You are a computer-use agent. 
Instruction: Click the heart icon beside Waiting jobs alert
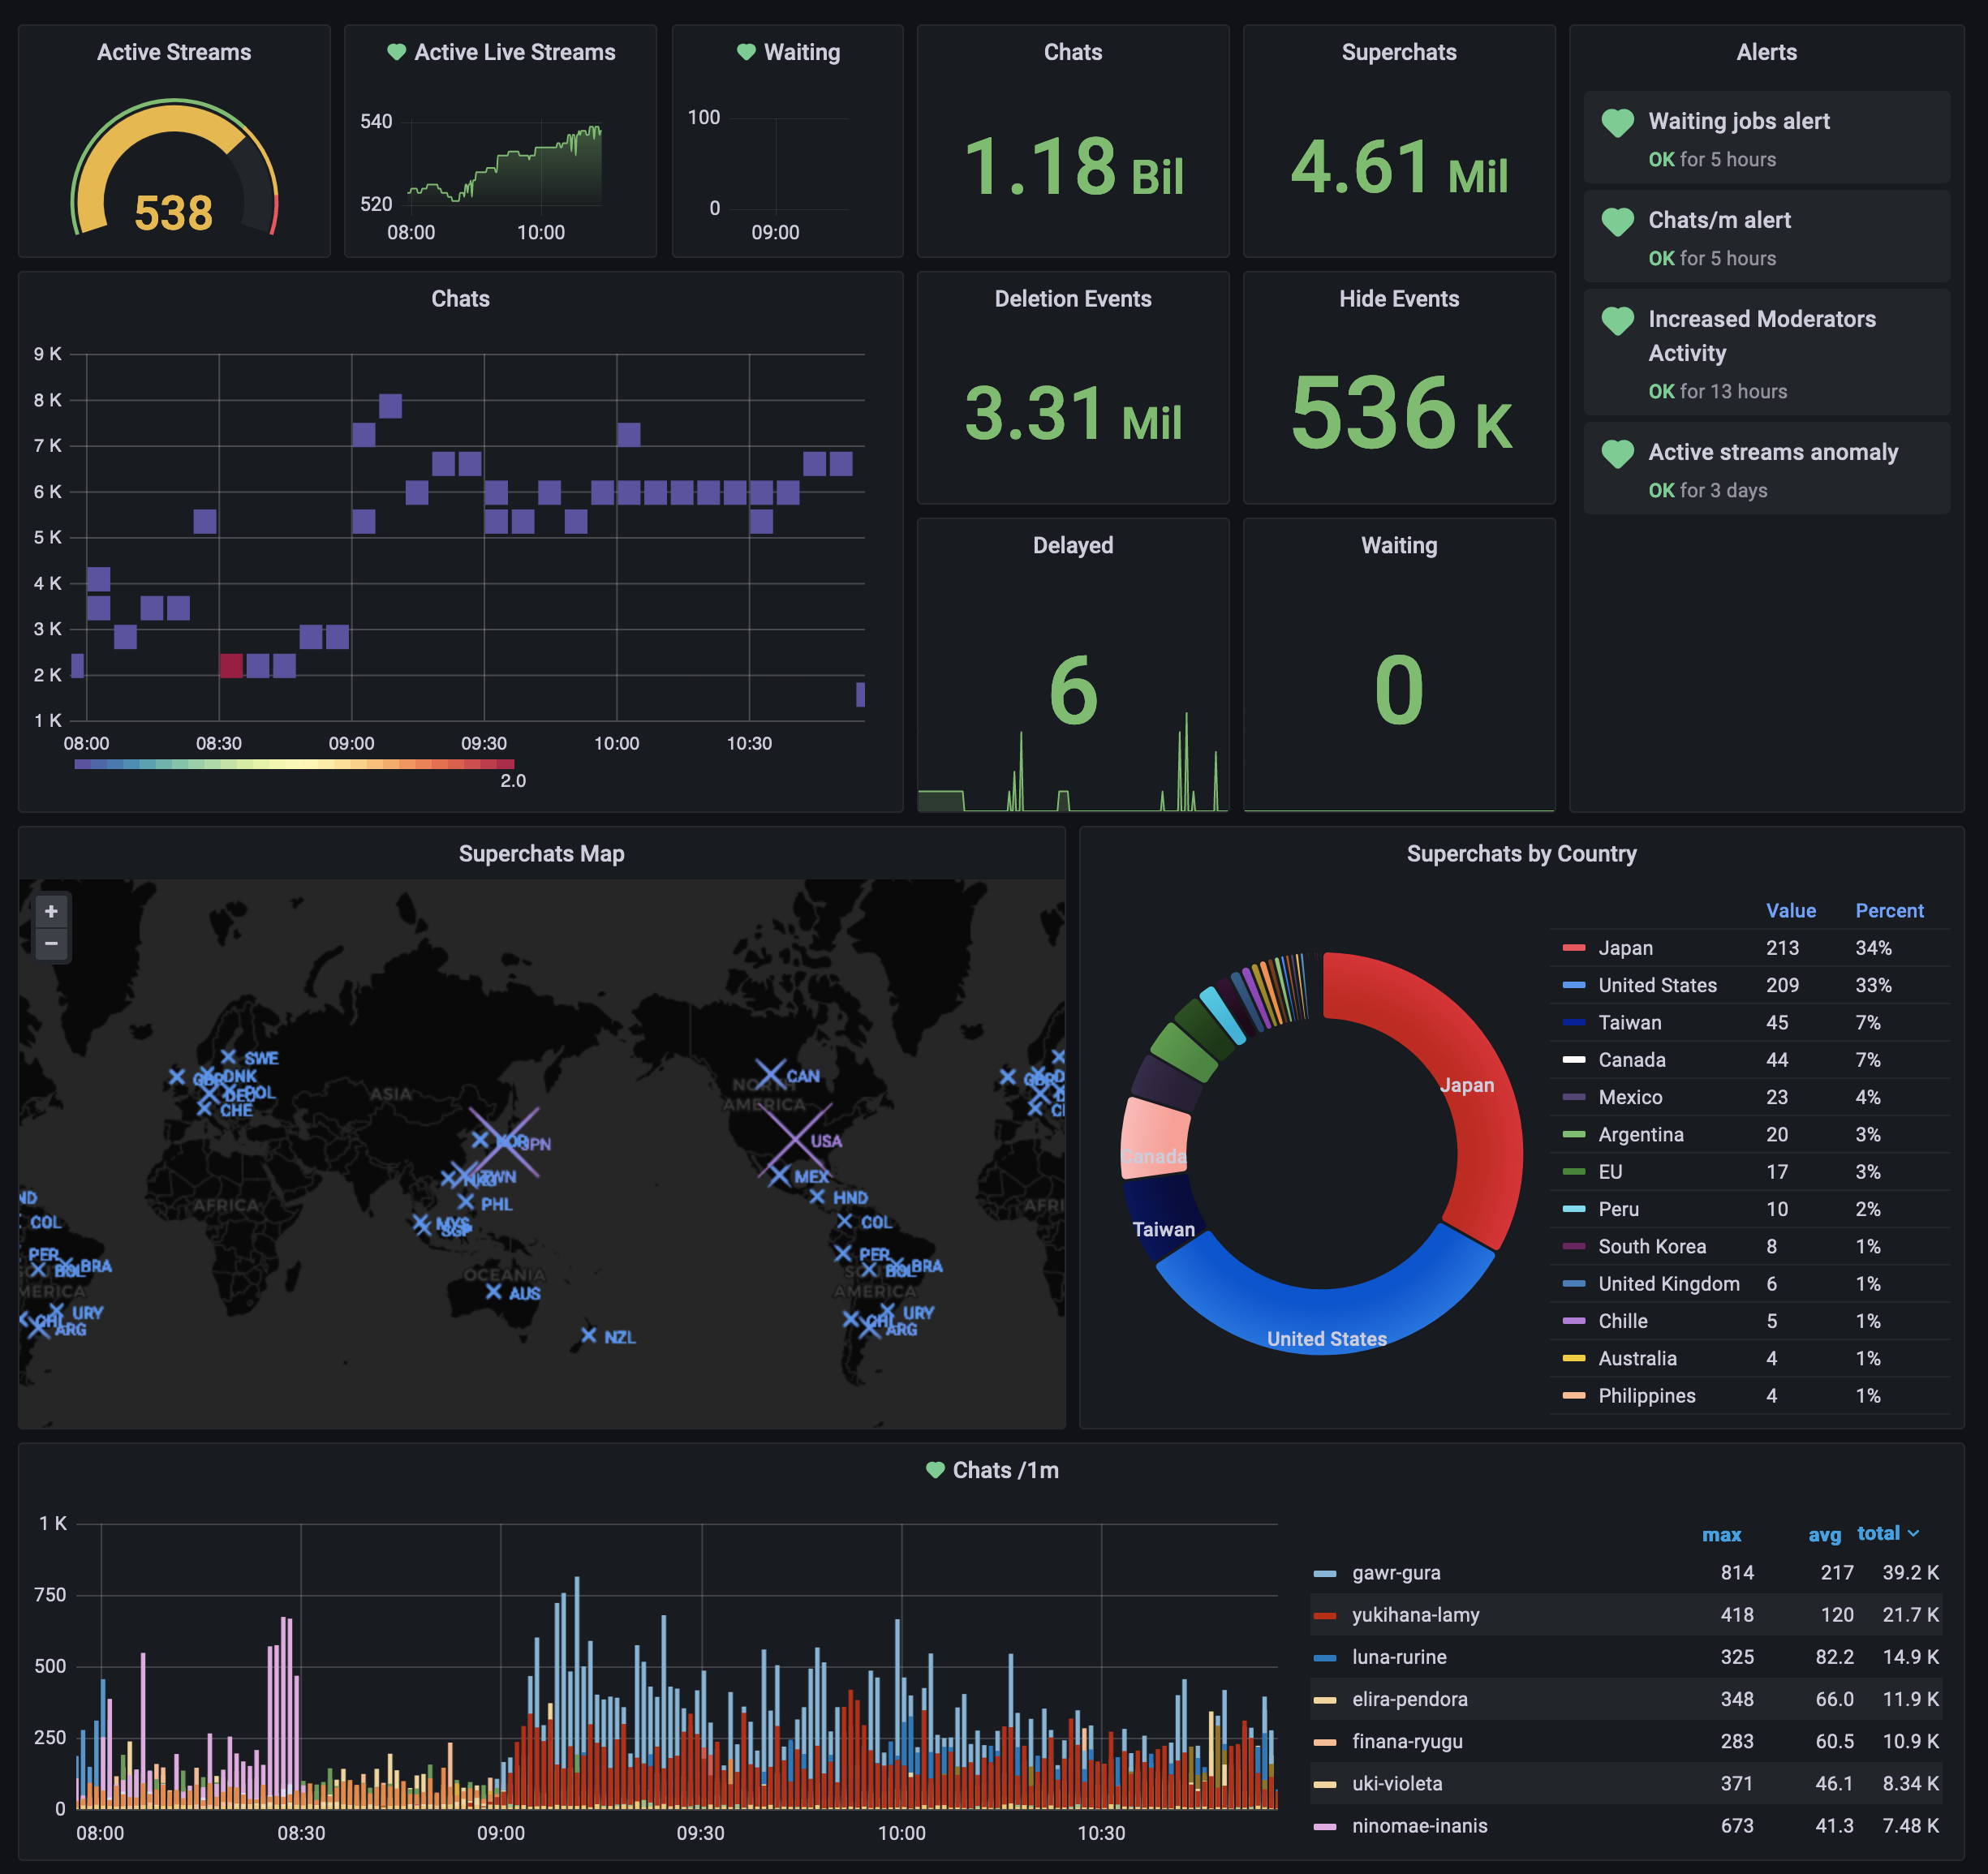tap(1617, 123)
